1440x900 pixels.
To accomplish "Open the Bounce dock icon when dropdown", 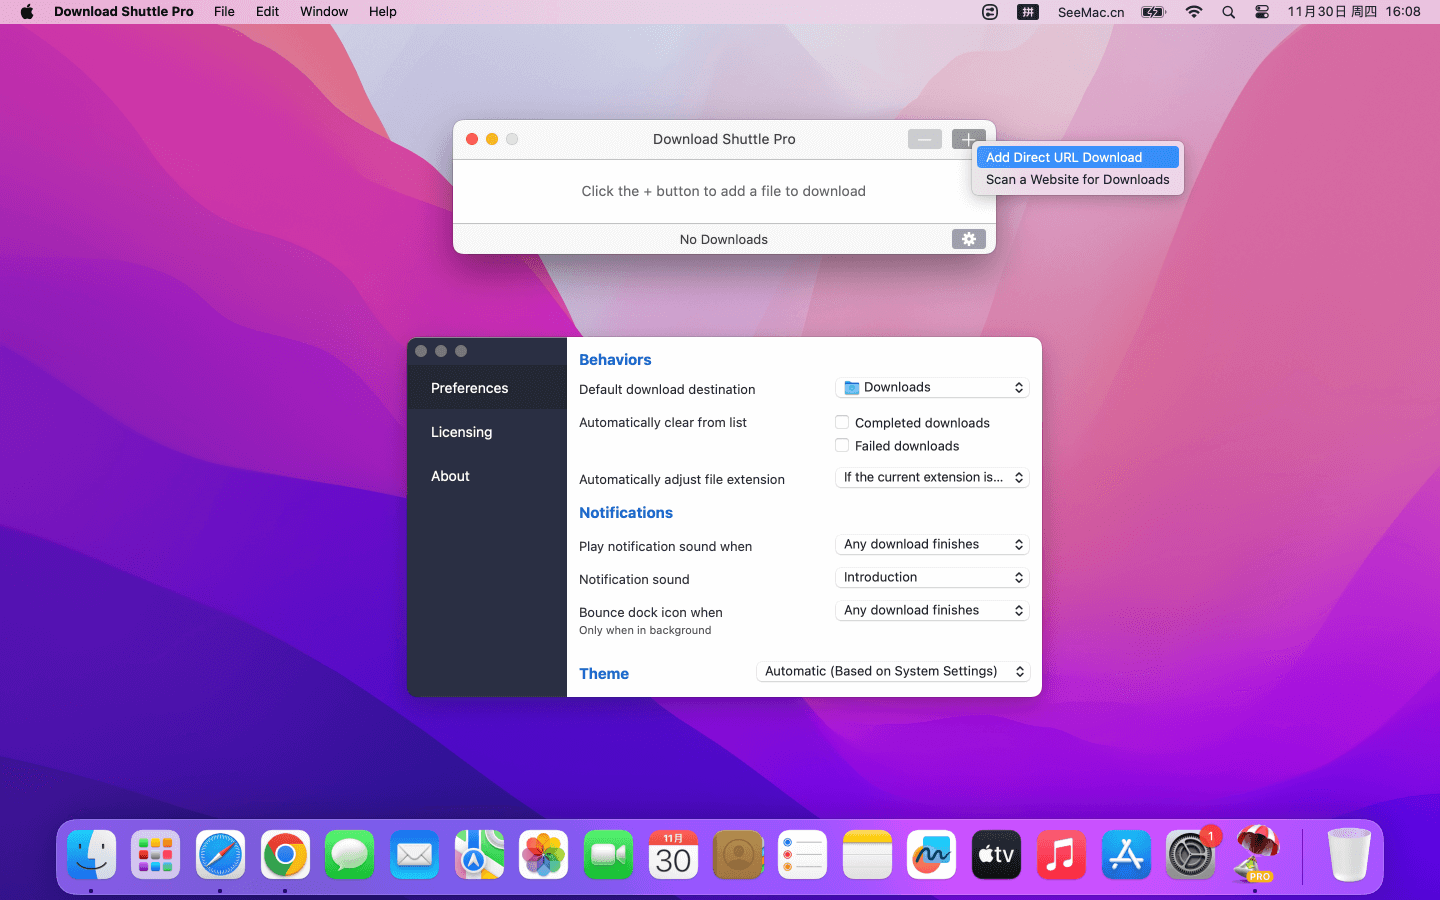I will (932, 611).
